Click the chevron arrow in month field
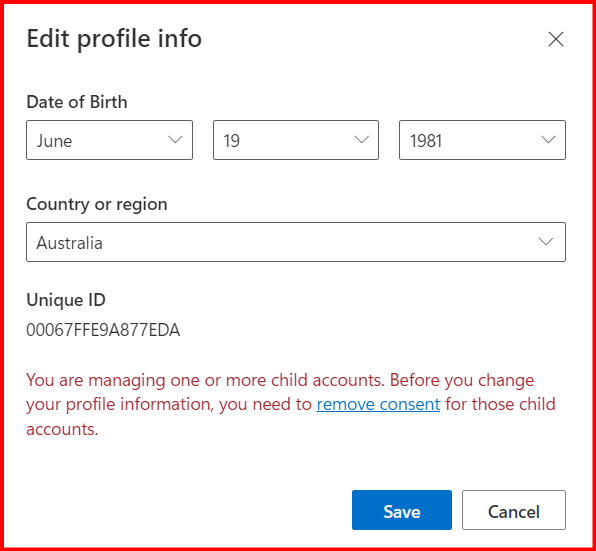Viewport: 596px width, 551px height. pyautogui.click(x=175, y=139)
